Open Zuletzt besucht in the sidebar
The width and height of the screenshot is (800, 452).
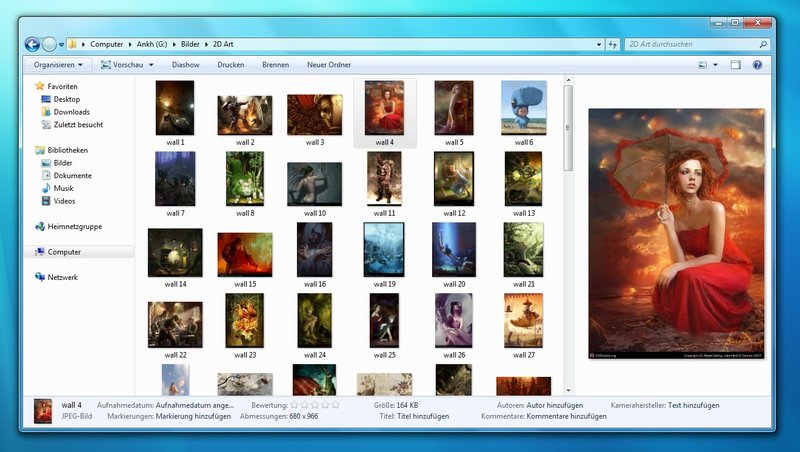(72, 124)
